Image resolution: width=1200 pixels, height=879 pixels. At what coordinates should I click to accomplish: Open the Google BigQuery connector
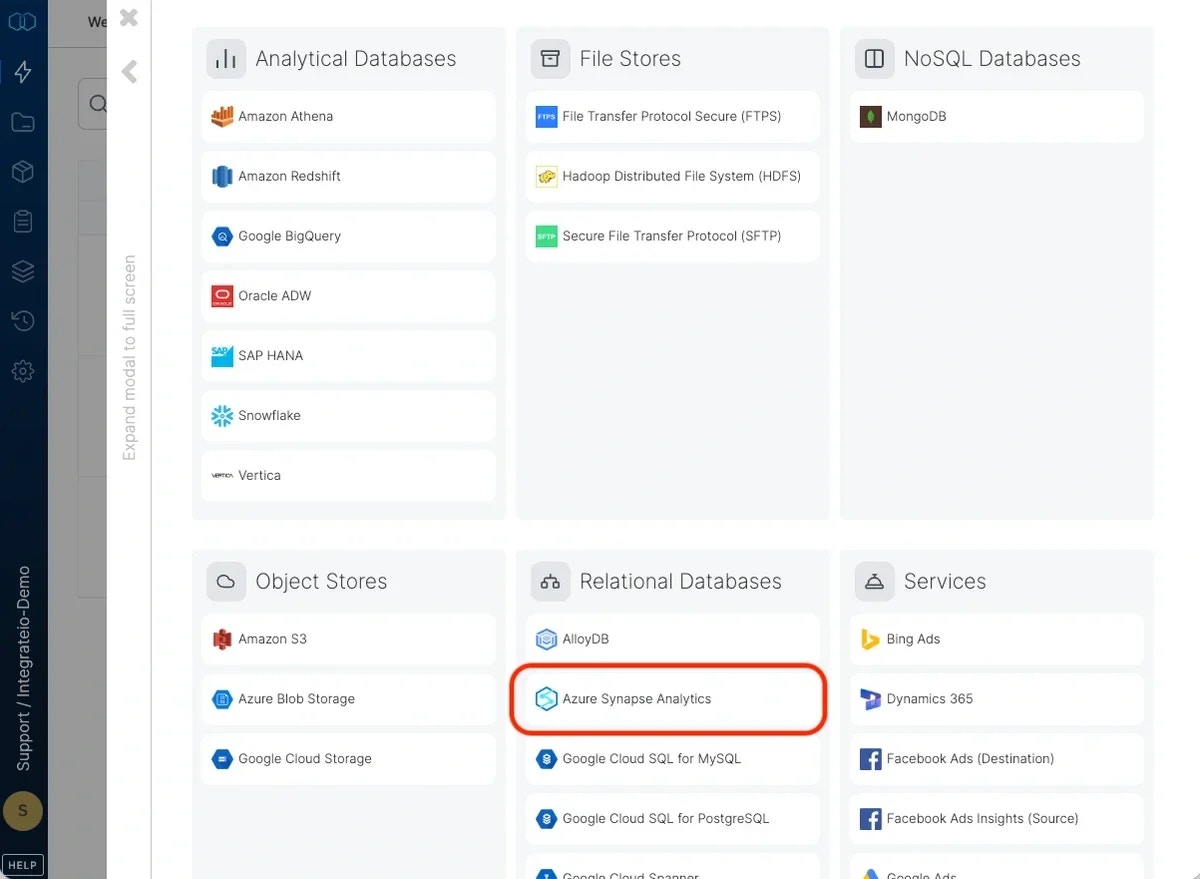pos(347,236)
